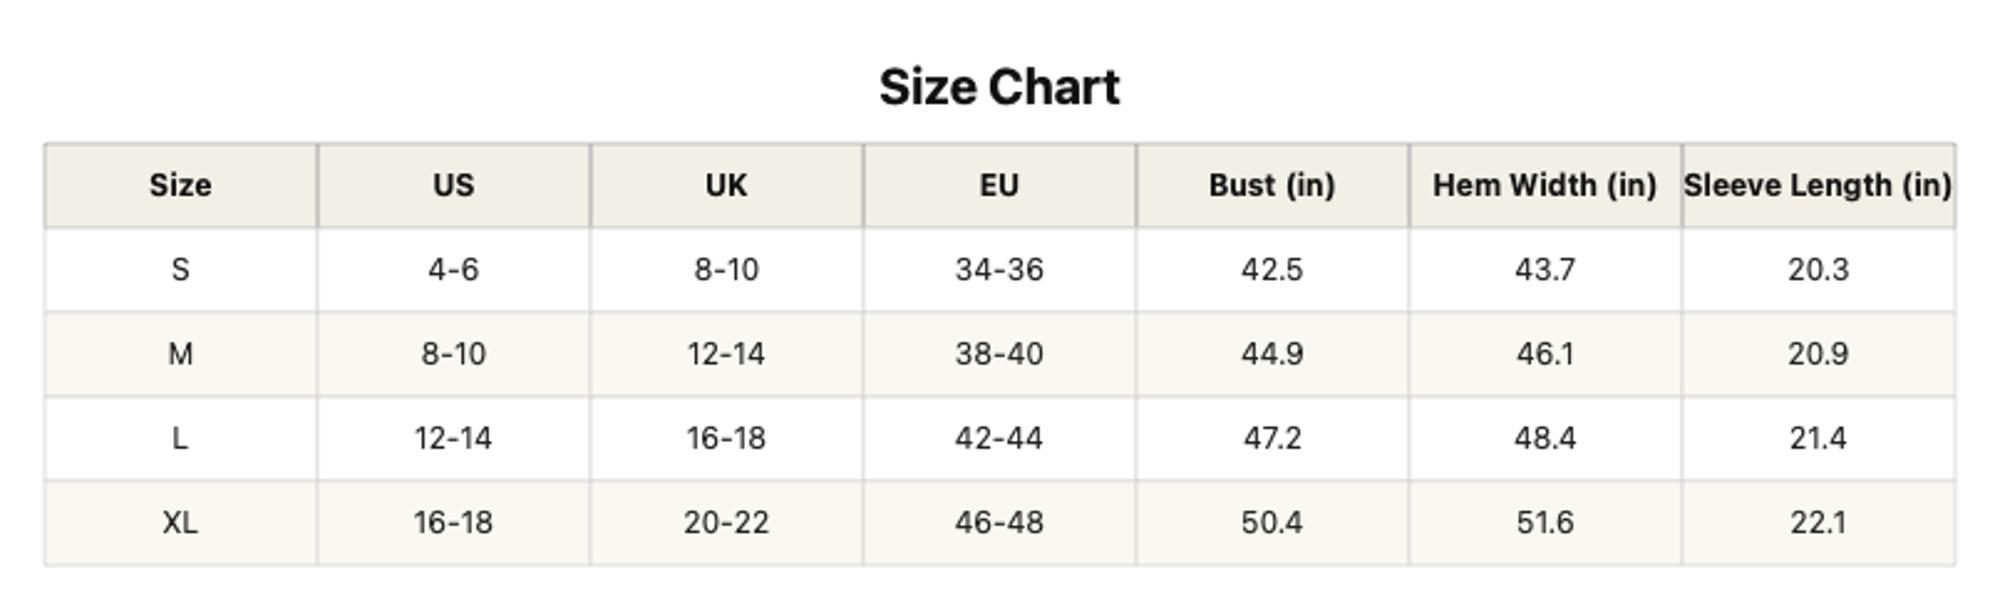Click the Sleeve Length (in) header

1818,185
